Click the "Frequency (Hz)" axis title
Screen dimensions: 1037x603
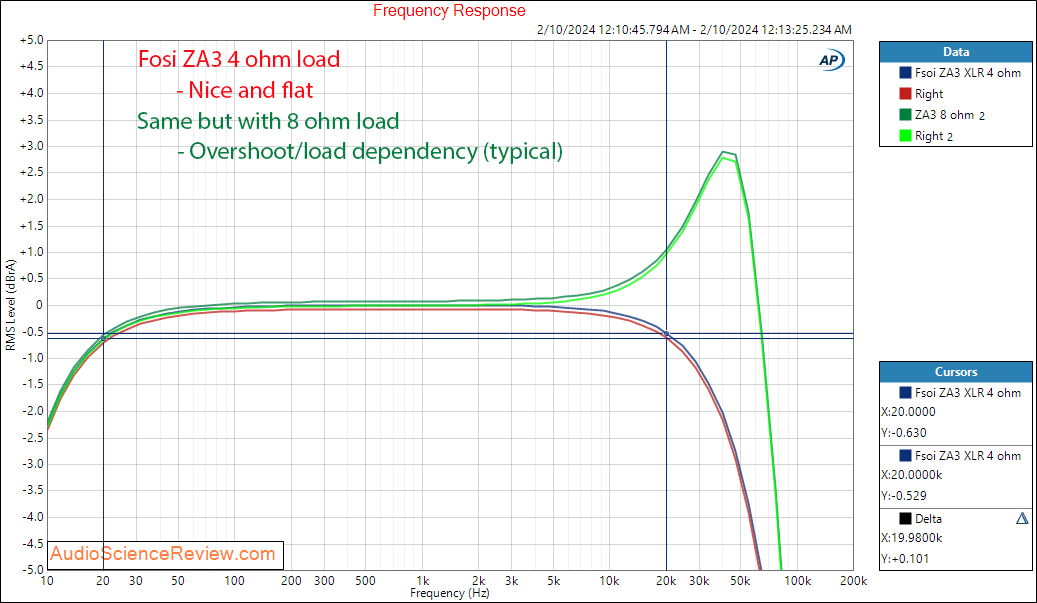[x=450, y=593]
